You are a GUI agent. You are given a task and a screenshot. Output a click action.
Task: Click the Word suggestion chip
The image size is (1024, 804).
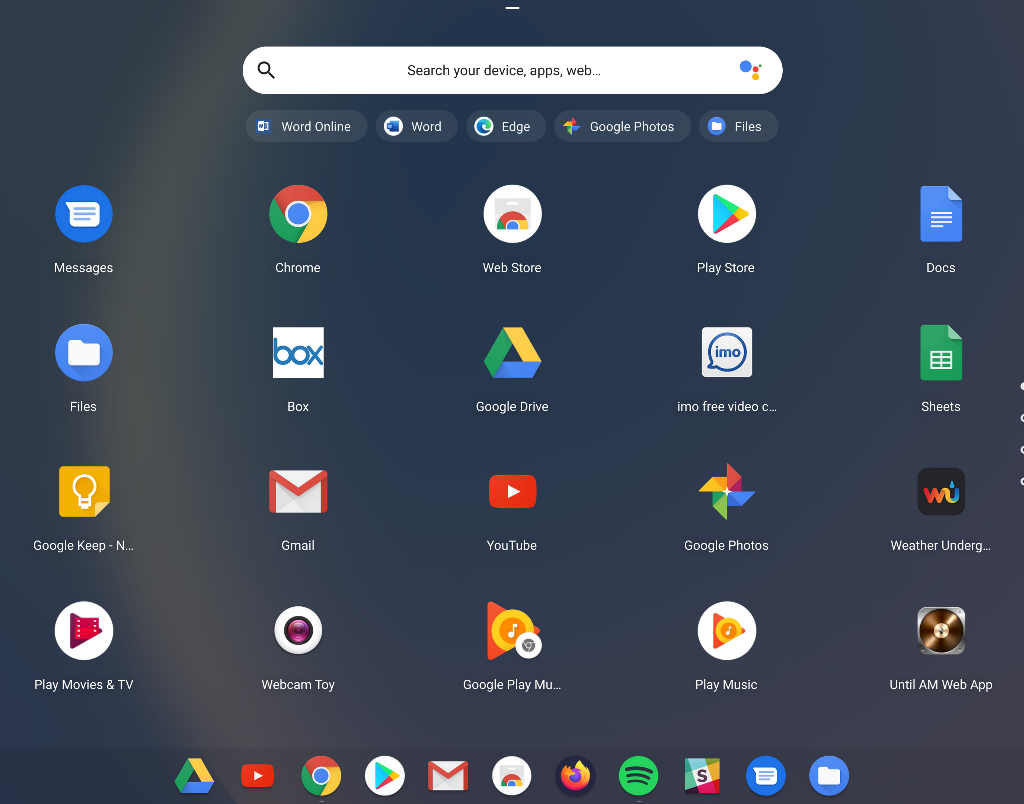point(416,126)
